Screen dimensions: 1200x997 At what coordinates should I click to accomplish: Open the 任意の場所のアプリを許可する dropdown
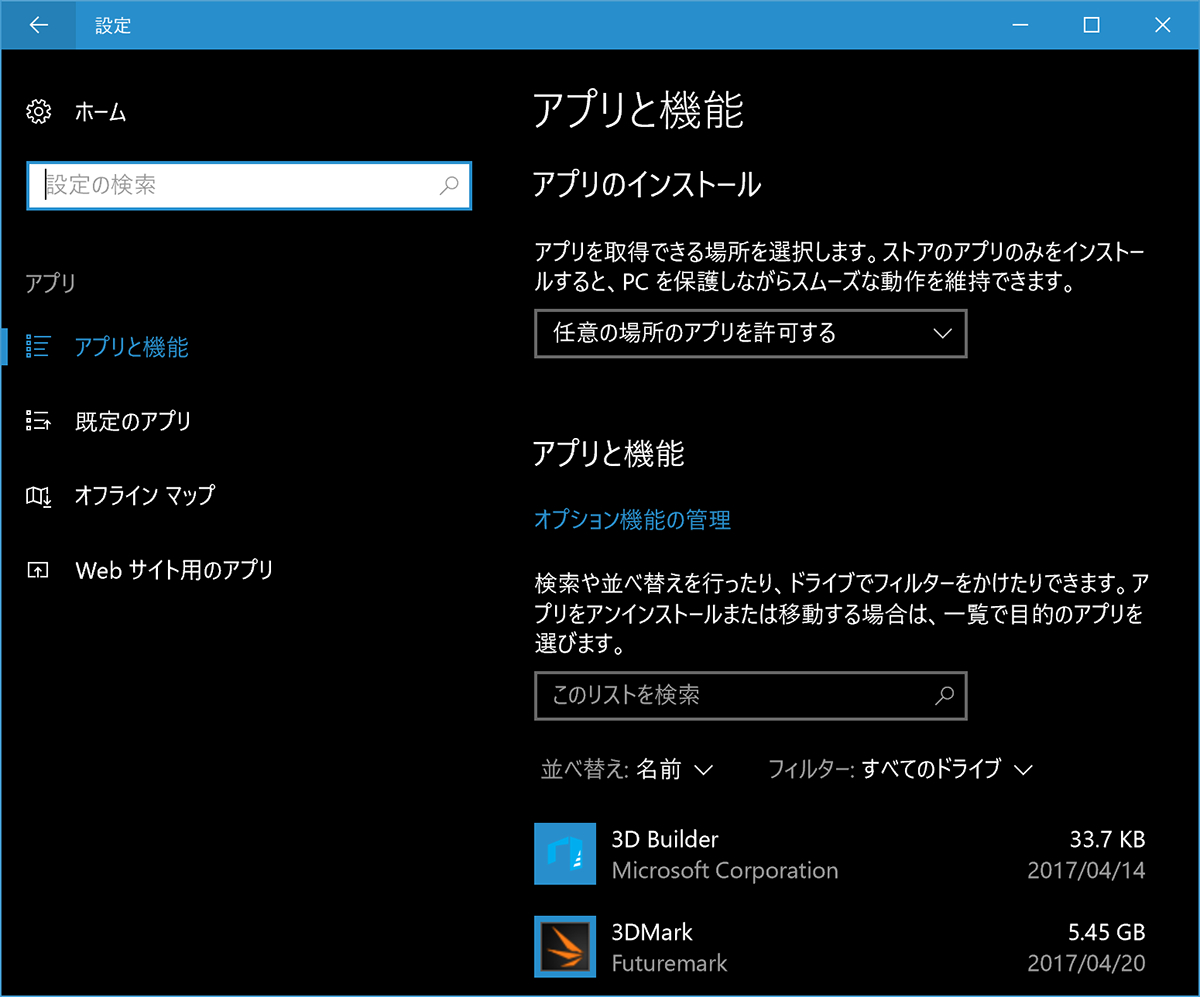(750, 333)
